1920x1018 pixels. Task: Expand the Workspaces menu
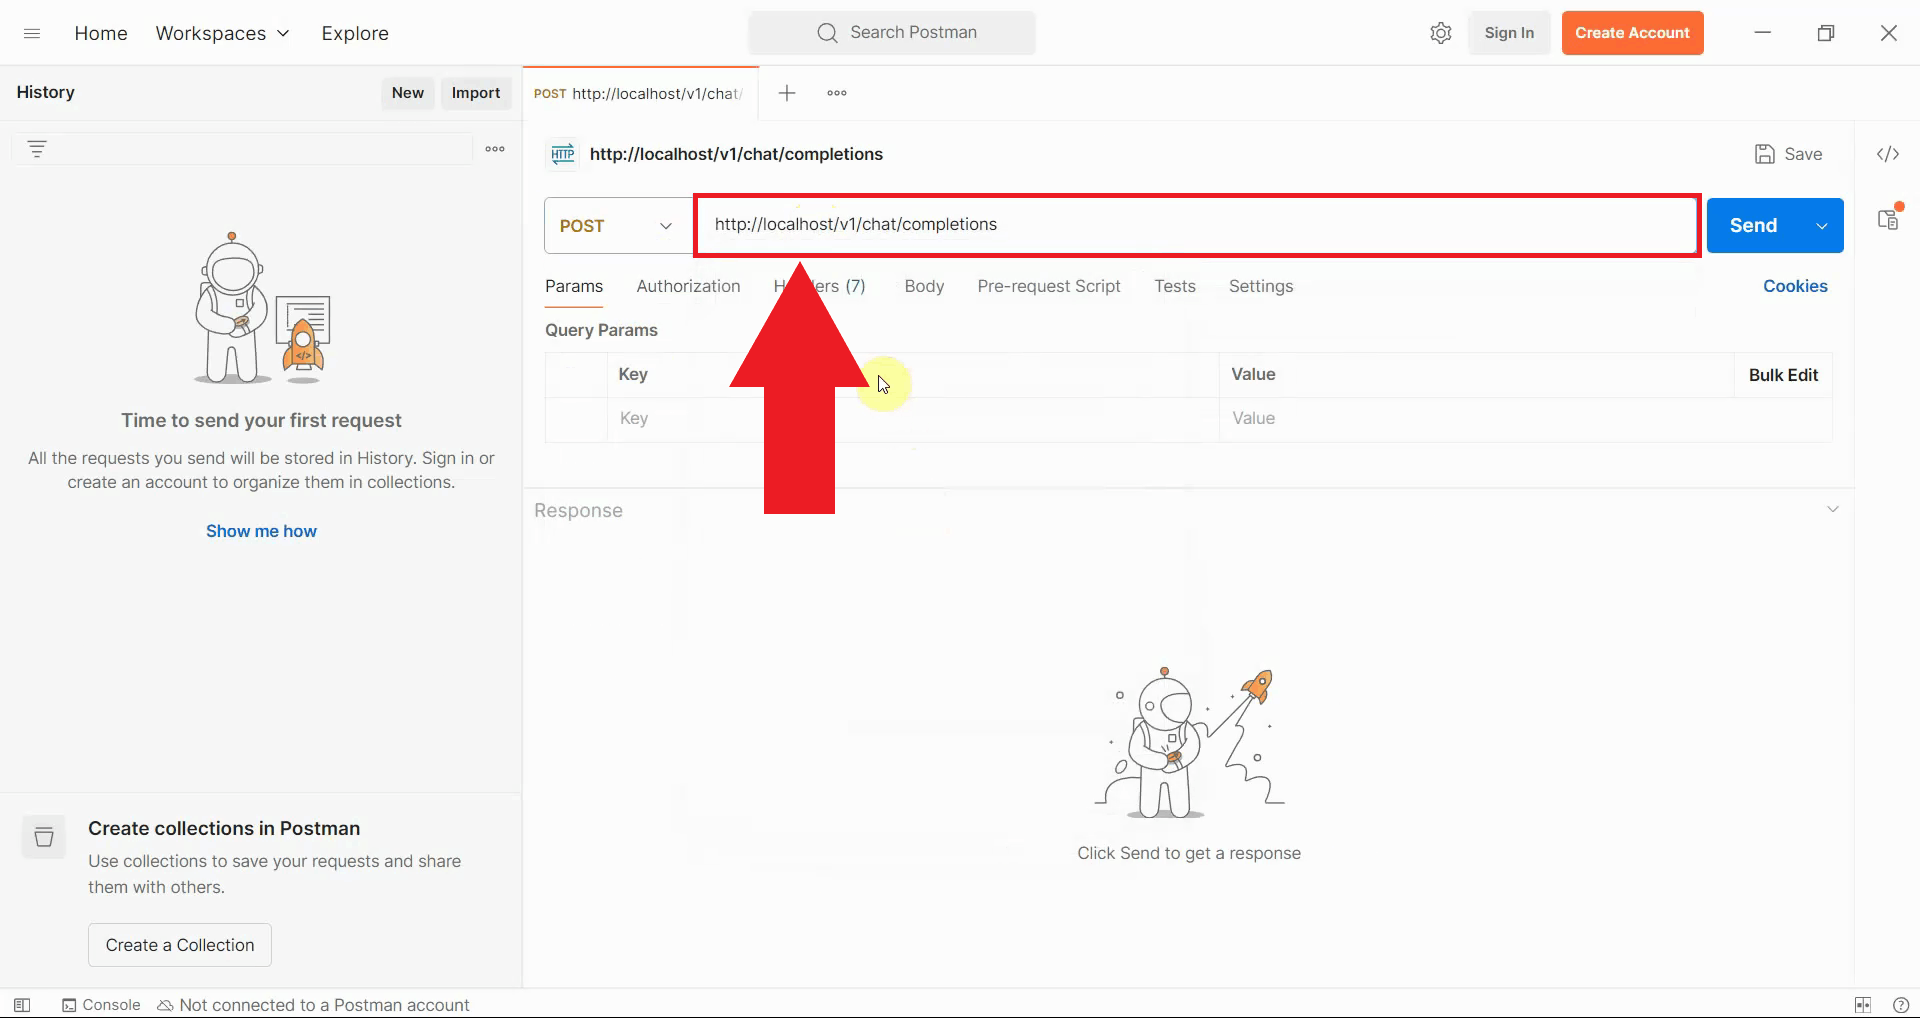tap(222, 33)
